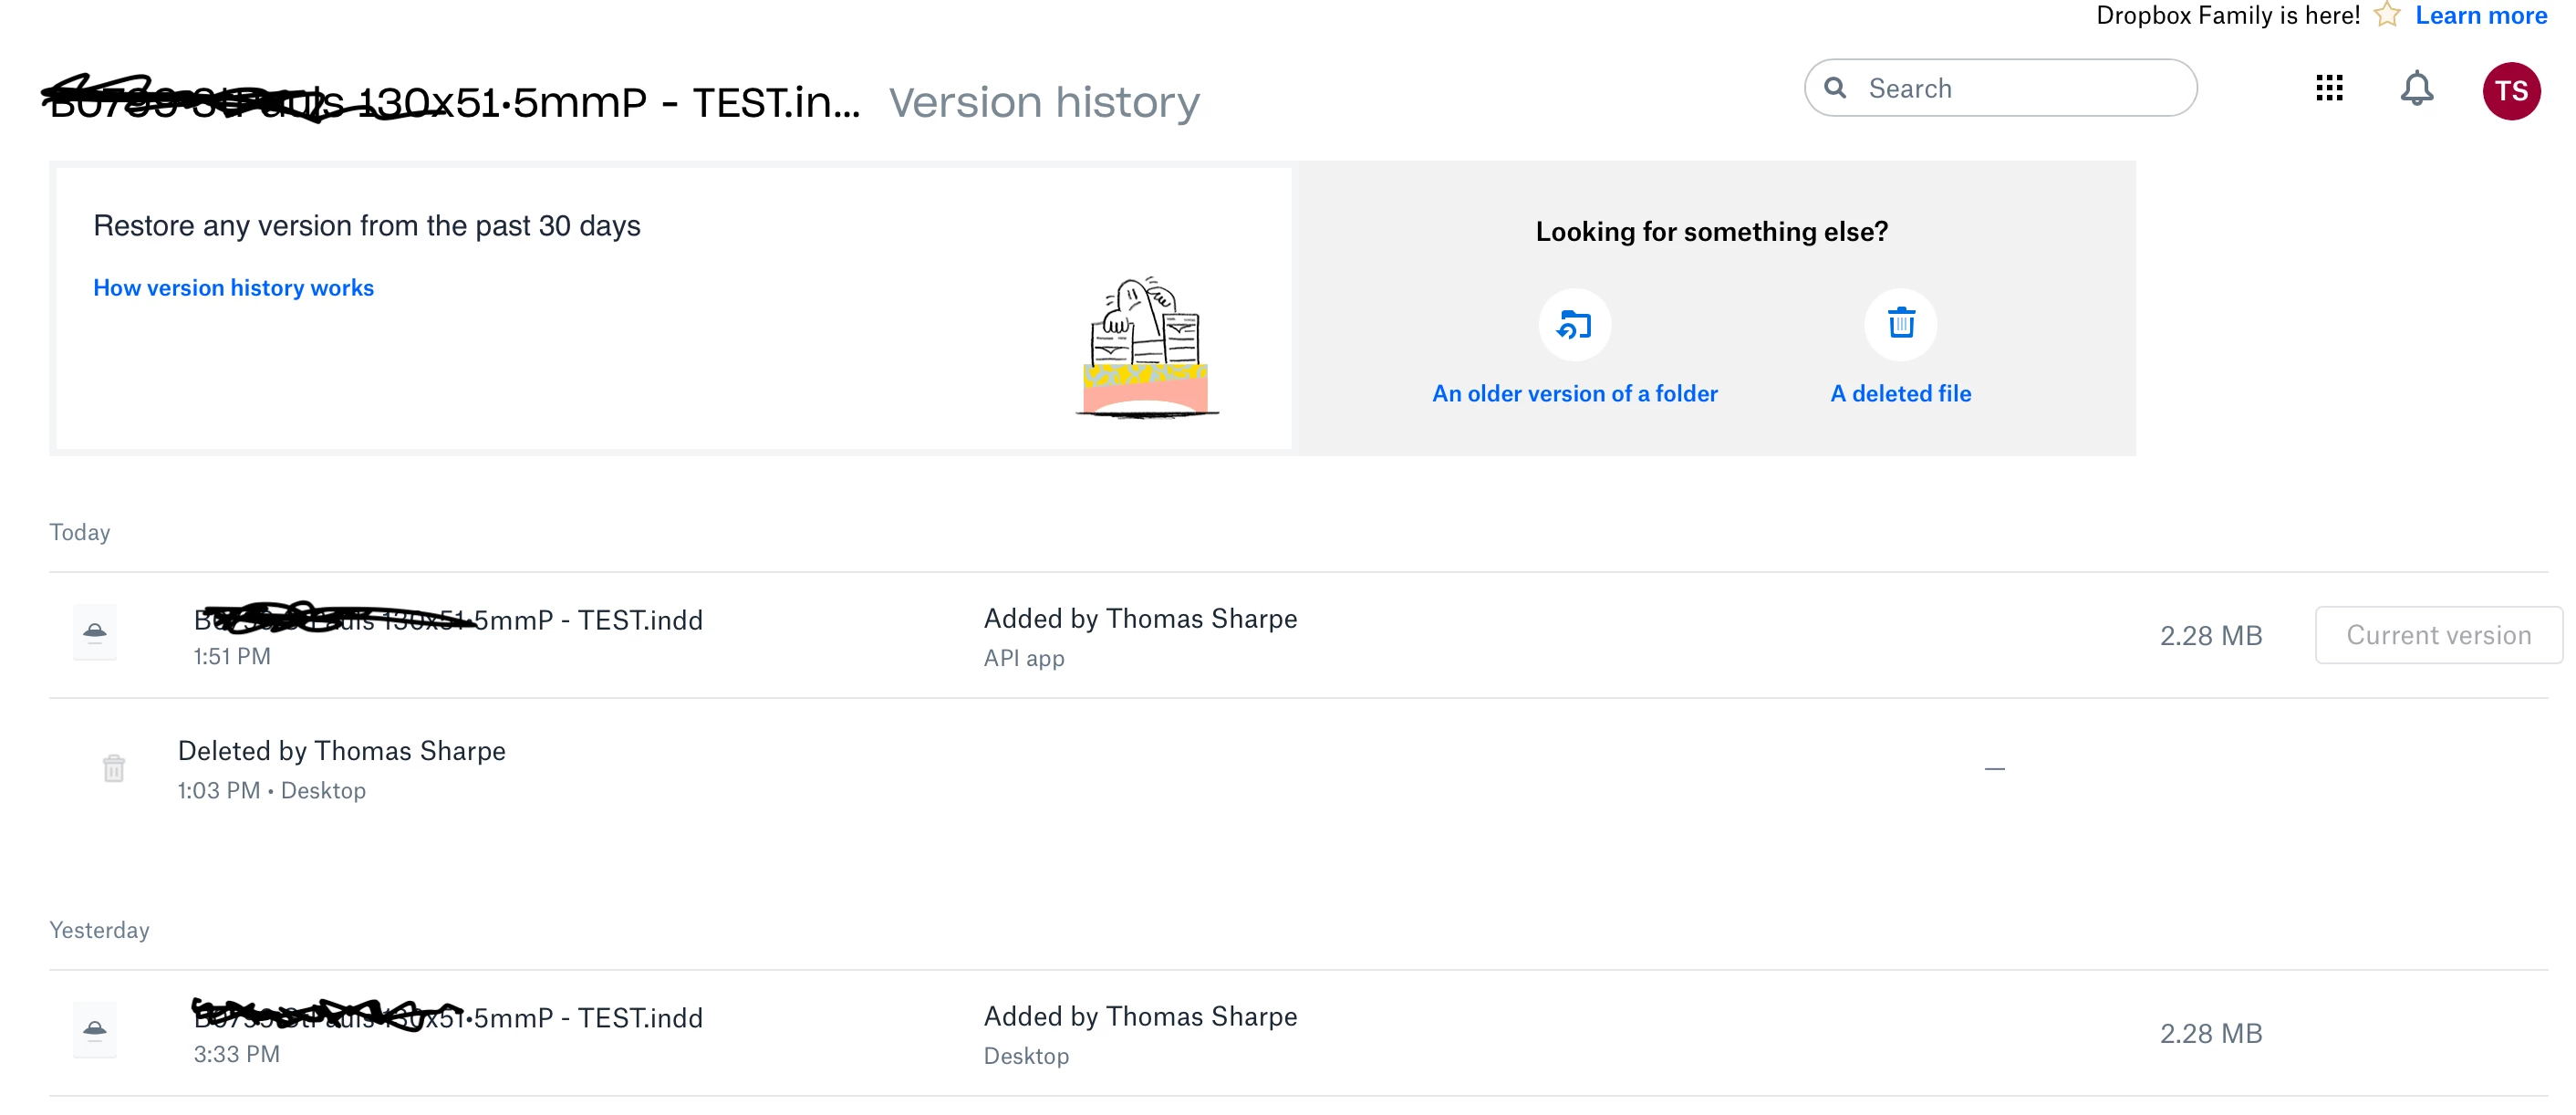Click the star icon beside Learn more
Screen dimensions: 2576x1115
pyautogui.click(x=2387, y=15)
